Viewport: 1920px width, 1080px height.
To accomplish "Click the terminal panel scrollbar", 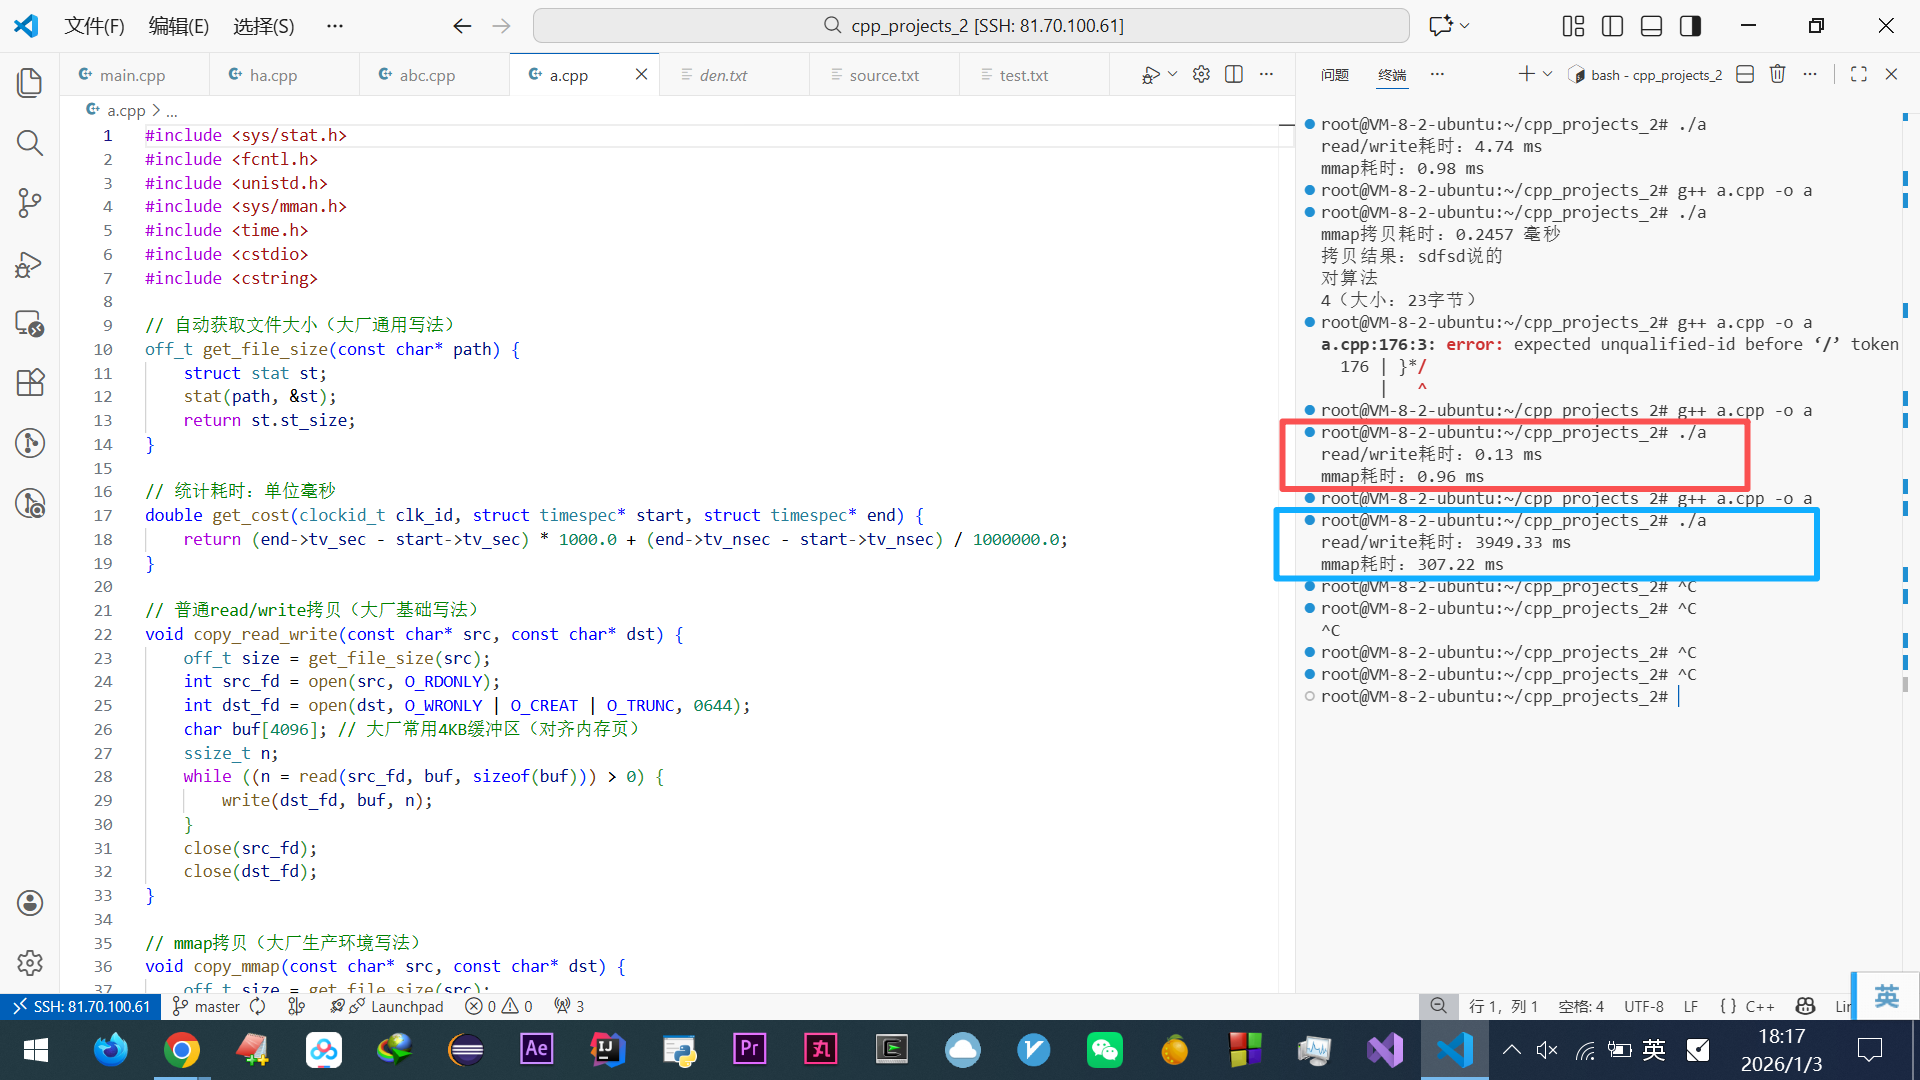I will (1904, 685).
